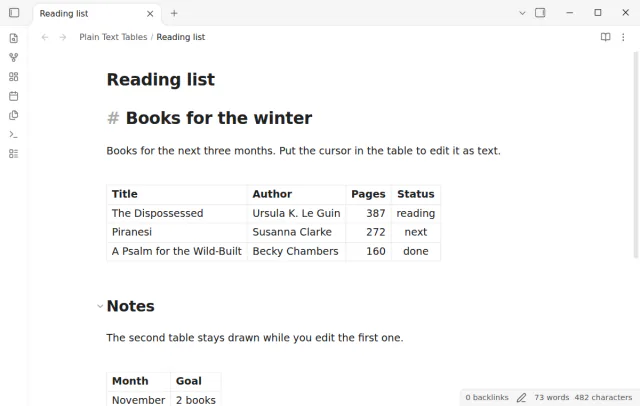Open a new tab with plus button
Viewport: 640px width, 406px height.
pos(174,13)
